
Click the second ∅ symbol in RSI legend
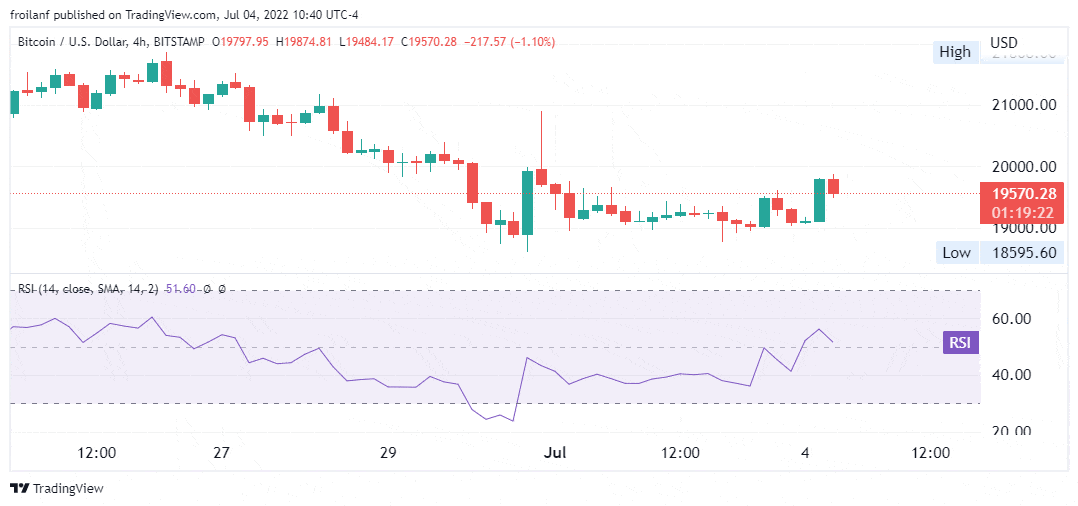221,289
